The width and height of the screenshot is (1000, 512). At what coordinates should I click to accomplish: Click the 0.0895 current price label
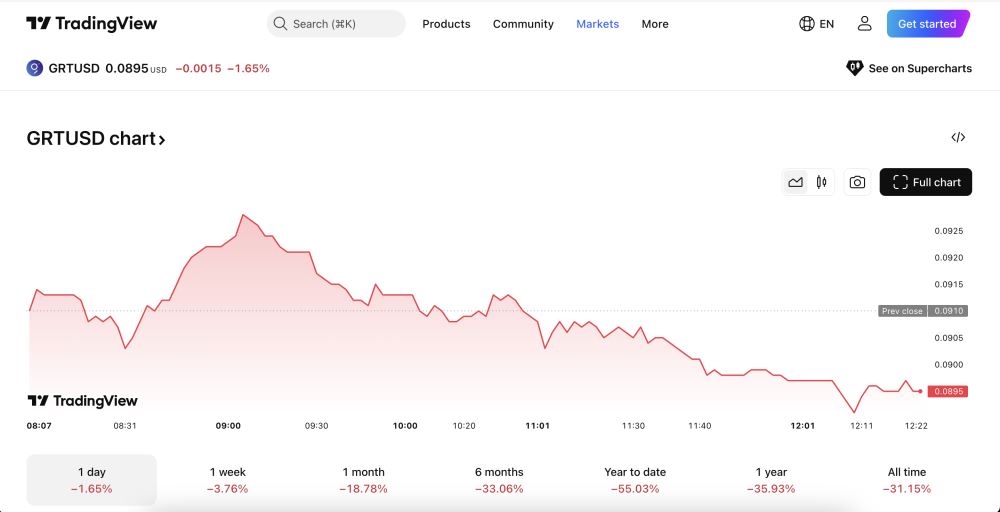point(948,391)
